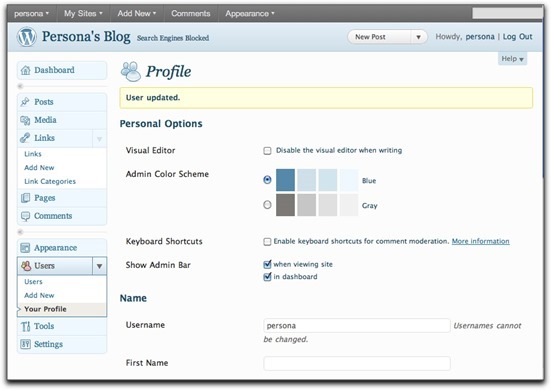This screenshot has height=390, width=551.
Task: Click the Settings icon in sidebar
Action: coord(25,344)
